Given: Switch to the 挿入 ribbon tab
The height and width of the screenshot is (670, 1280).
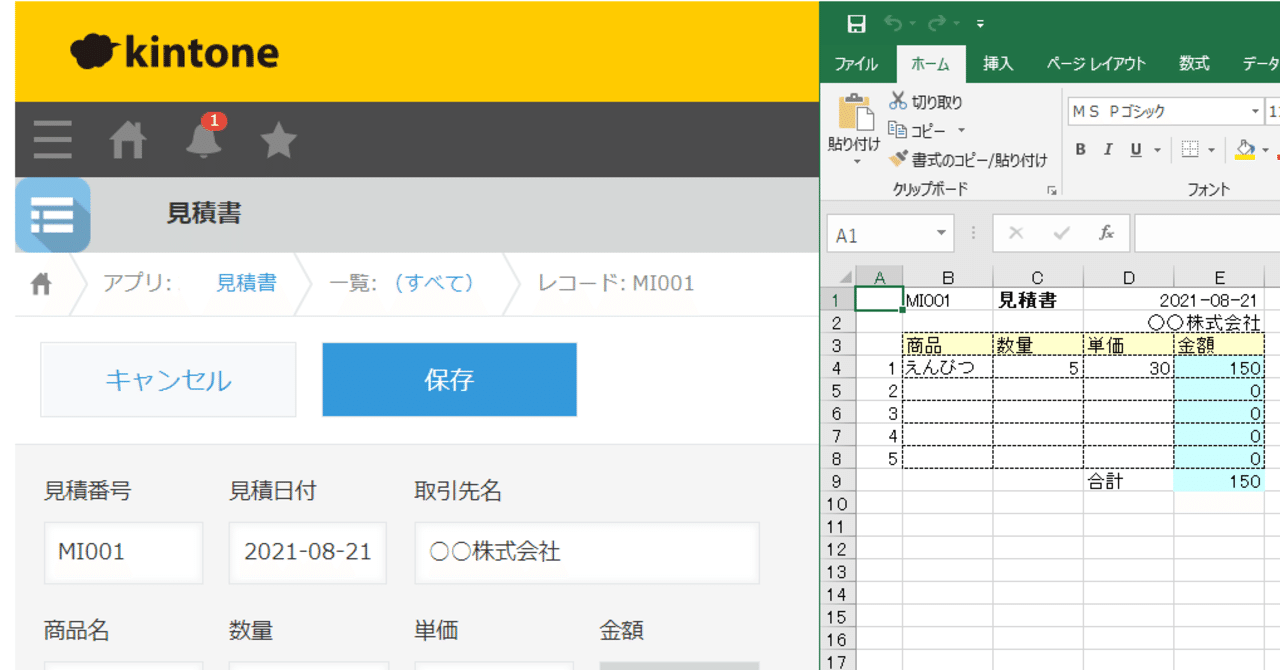Looking at the screenshot, I should tap(998, 63).
